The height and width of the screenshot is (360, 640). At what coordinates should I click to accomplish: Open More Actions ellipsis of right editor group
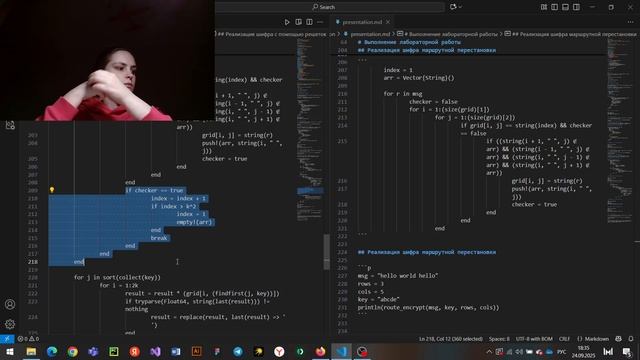point(631,22)
